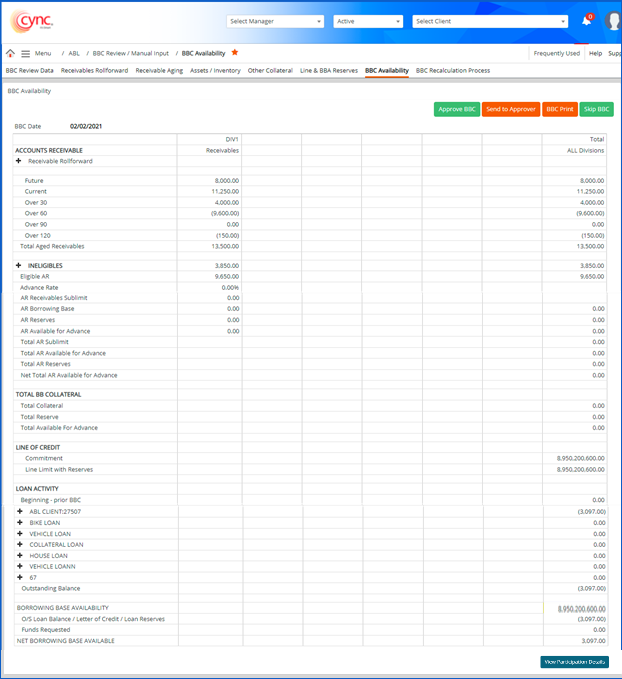This screenshot has height=679, width=622.
Task: Open the notifications bell
Action: [x=587, y=21]
